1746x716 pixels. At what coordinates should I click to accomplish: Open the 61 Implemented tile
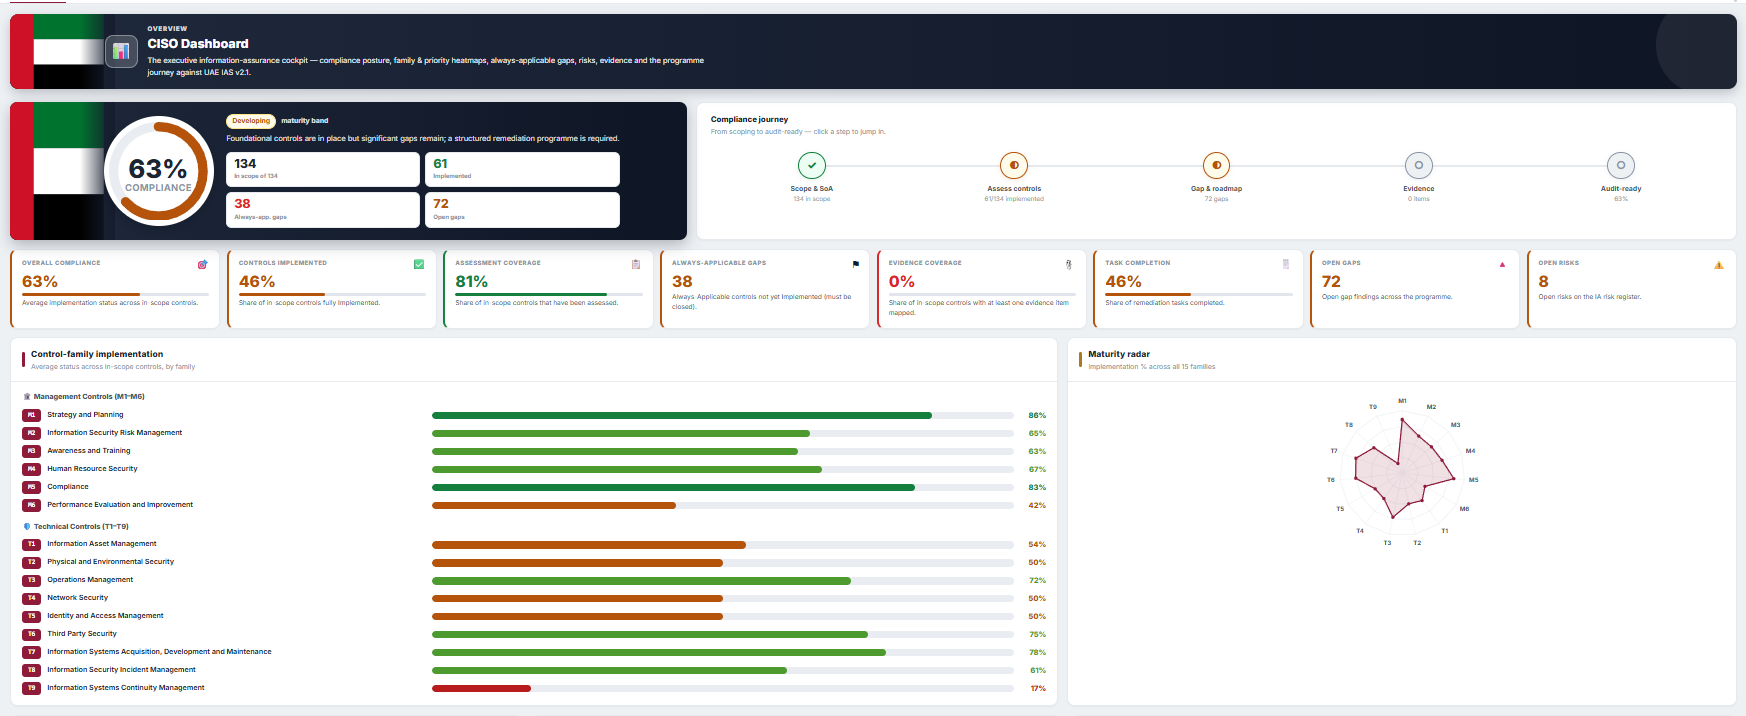(x=522, y=170)
